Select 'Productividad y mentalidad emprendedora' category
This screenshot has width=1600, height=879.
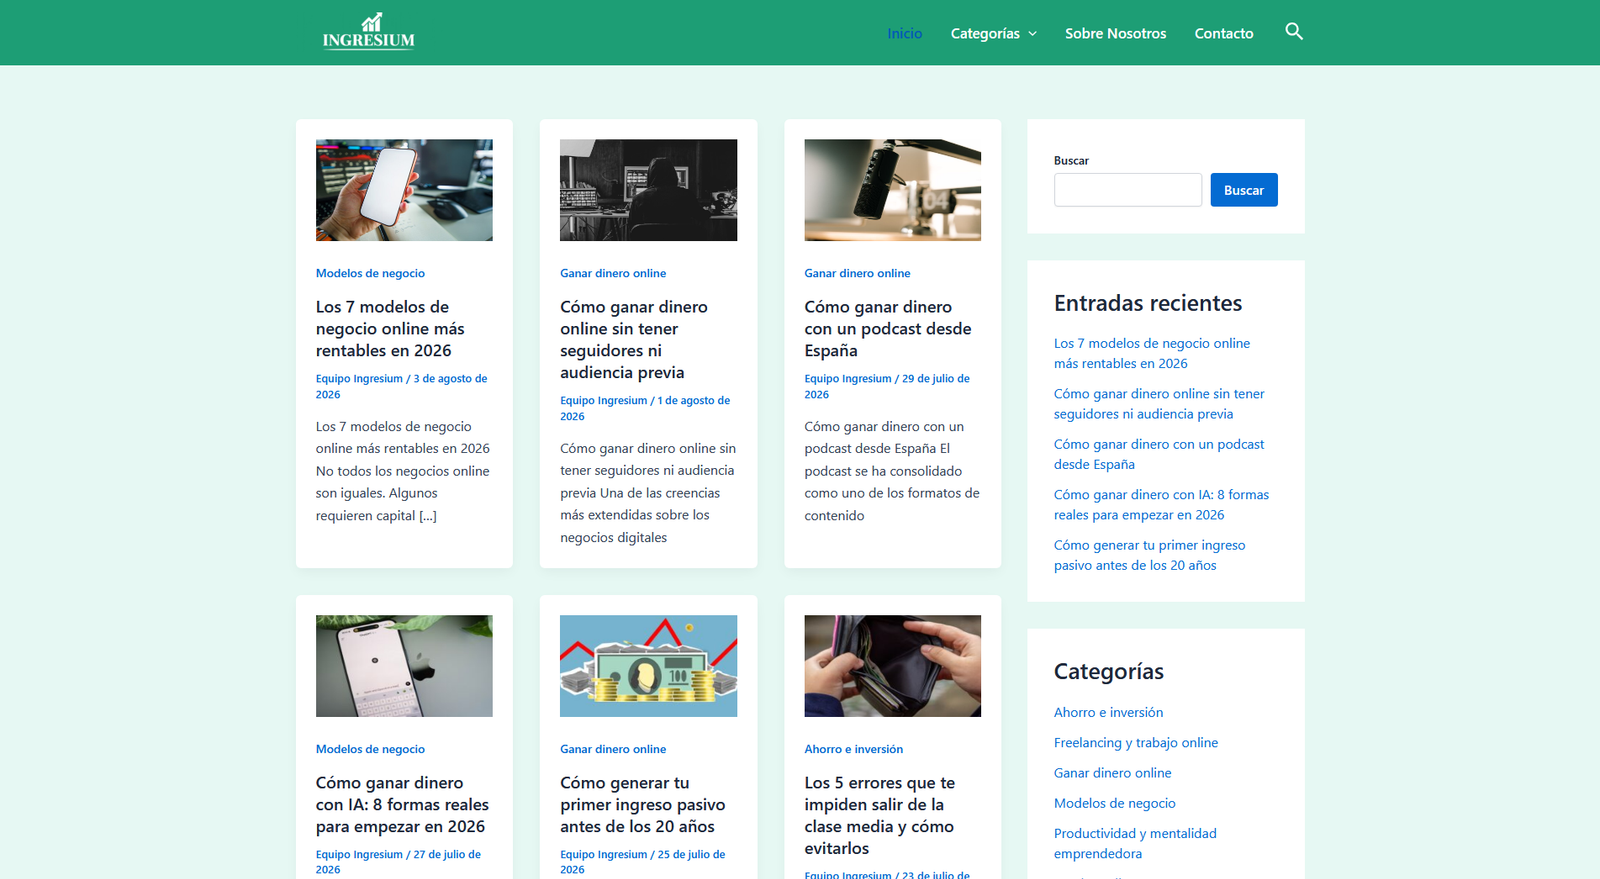point(1135,843)
